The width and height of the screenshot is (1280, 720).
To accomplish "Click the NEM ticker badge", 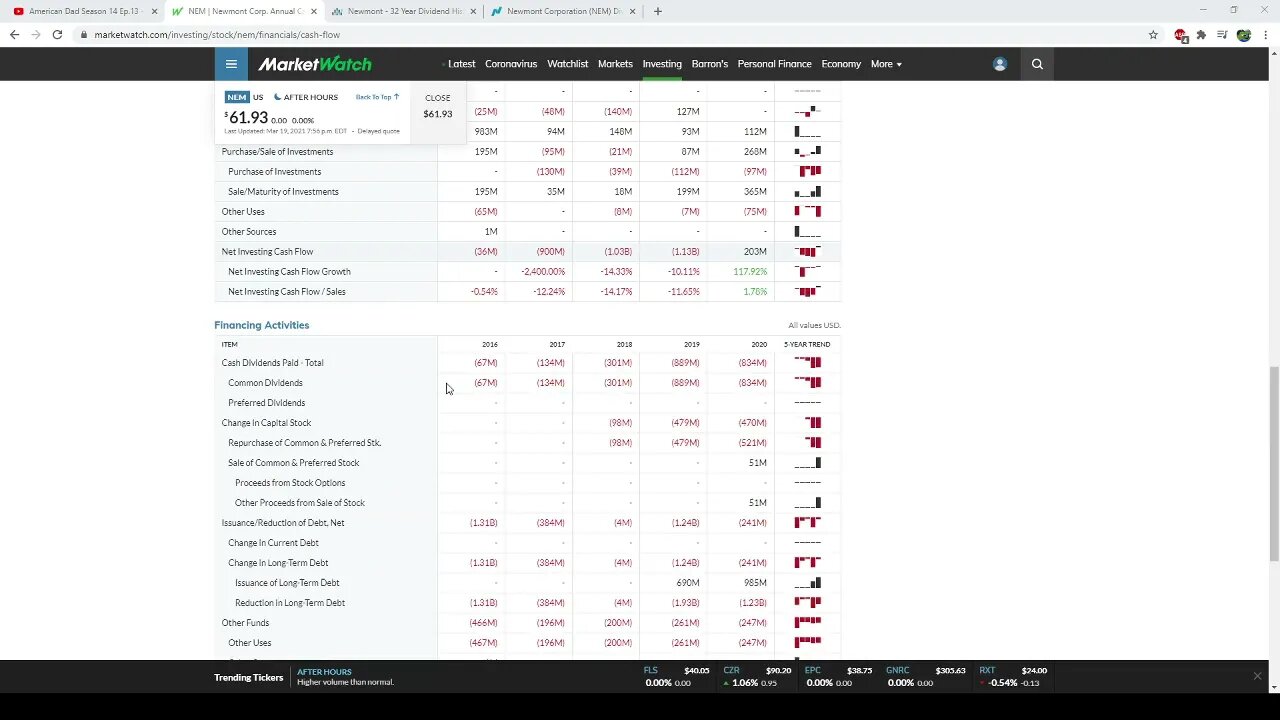I will point(236,97).
